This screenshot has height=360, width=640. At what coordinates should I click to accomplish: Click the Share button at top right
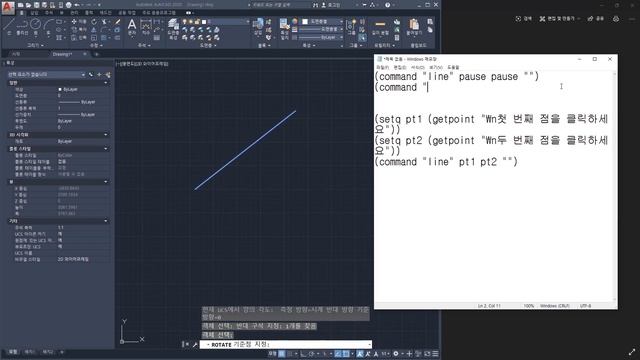tap(596, 19)
